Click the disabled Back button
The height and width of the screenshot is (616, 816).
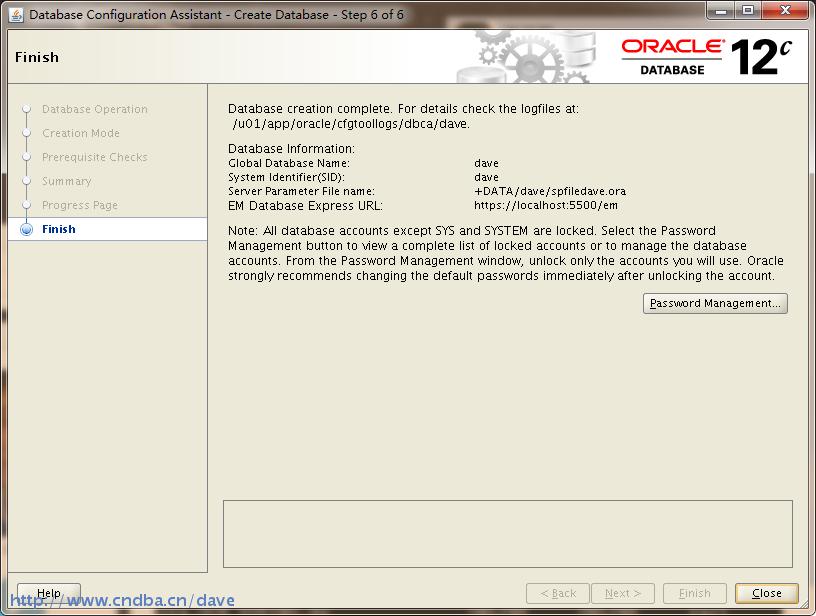[x=558, y=593]
